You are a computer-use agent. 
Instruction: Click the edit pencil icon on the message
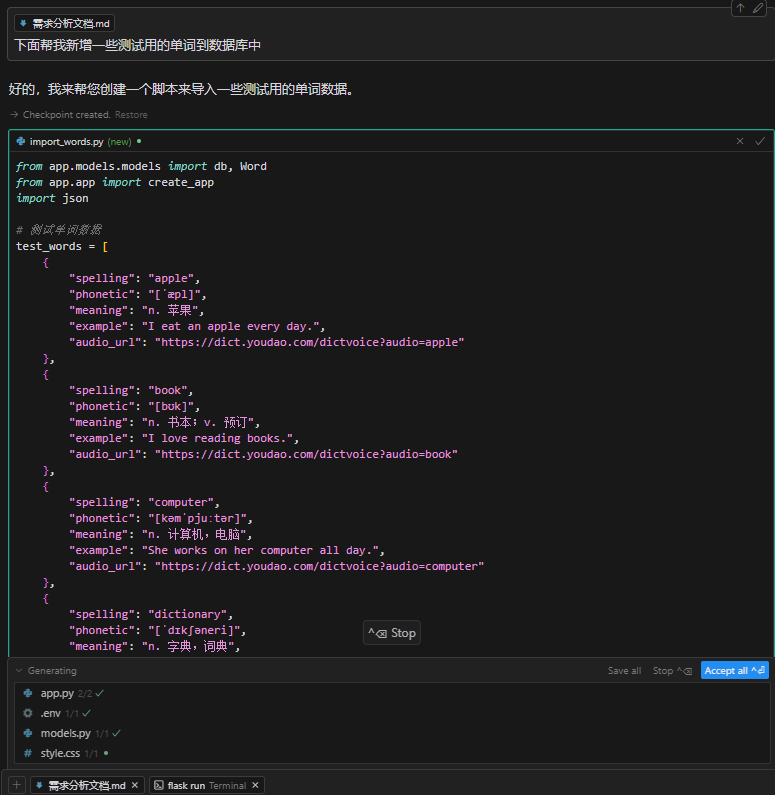758,8
